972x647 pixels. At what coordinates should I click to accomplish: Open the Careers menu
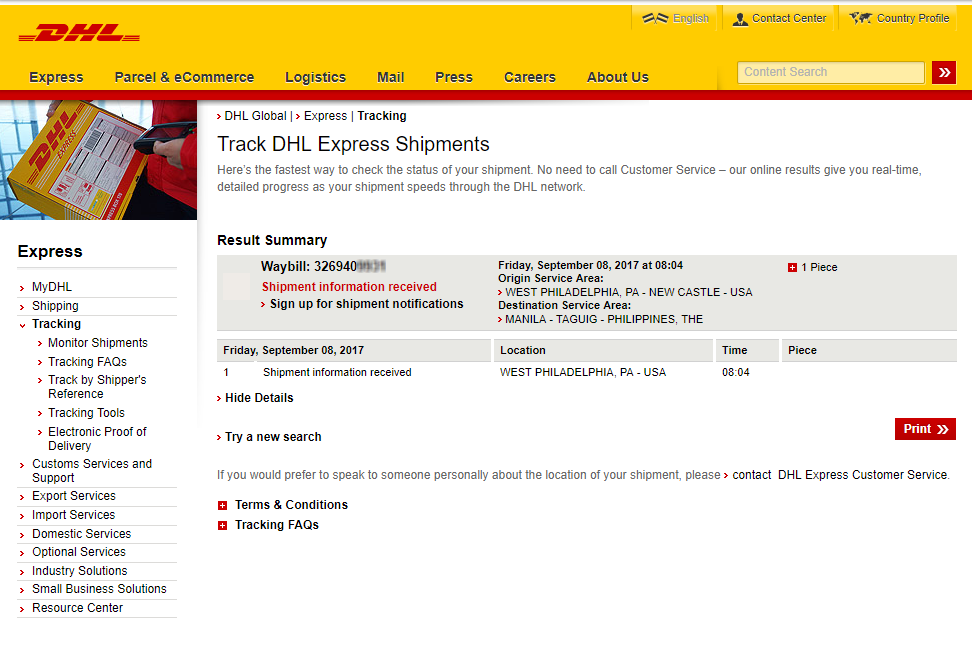[530, 77]
